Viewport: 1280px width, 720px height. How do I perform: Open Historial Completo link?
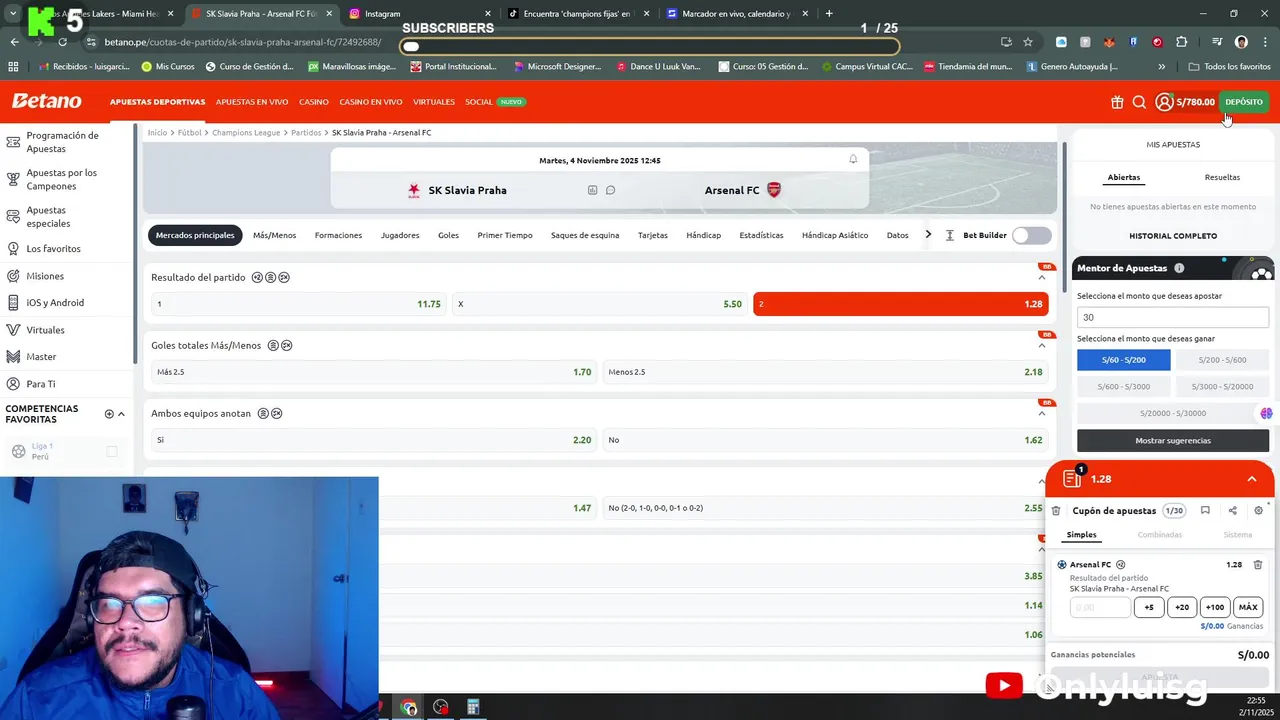(1173, 236)
